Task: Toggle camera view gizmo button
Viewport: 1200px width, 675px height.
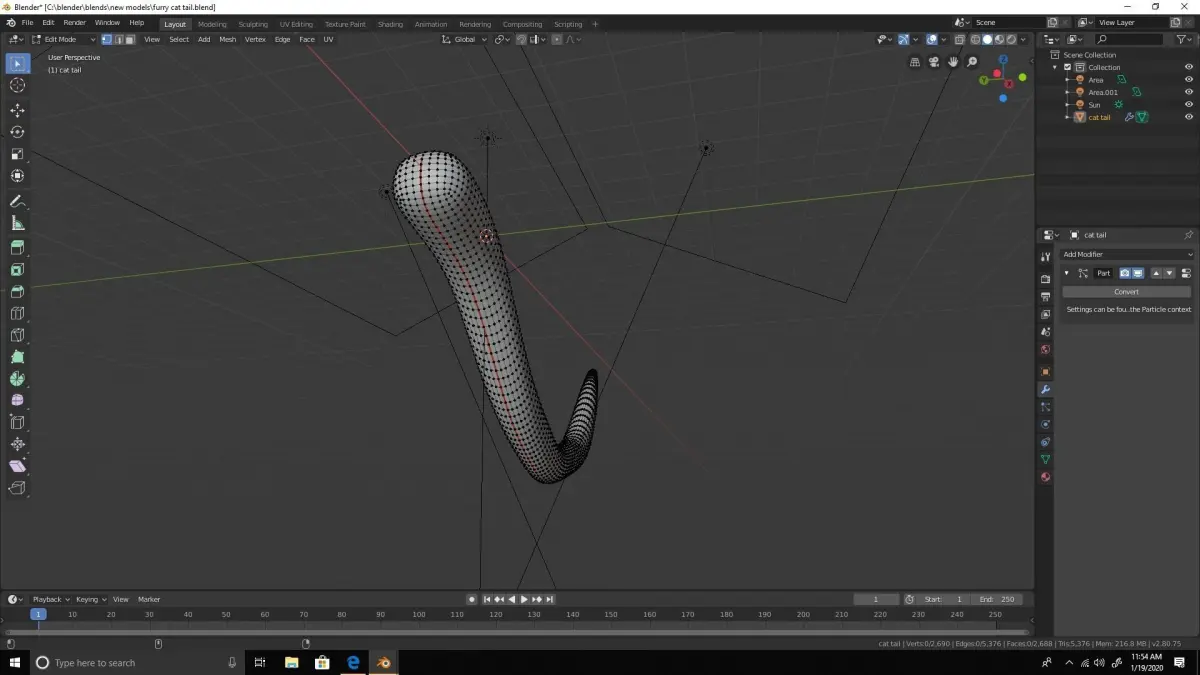Action: [934, 62]
